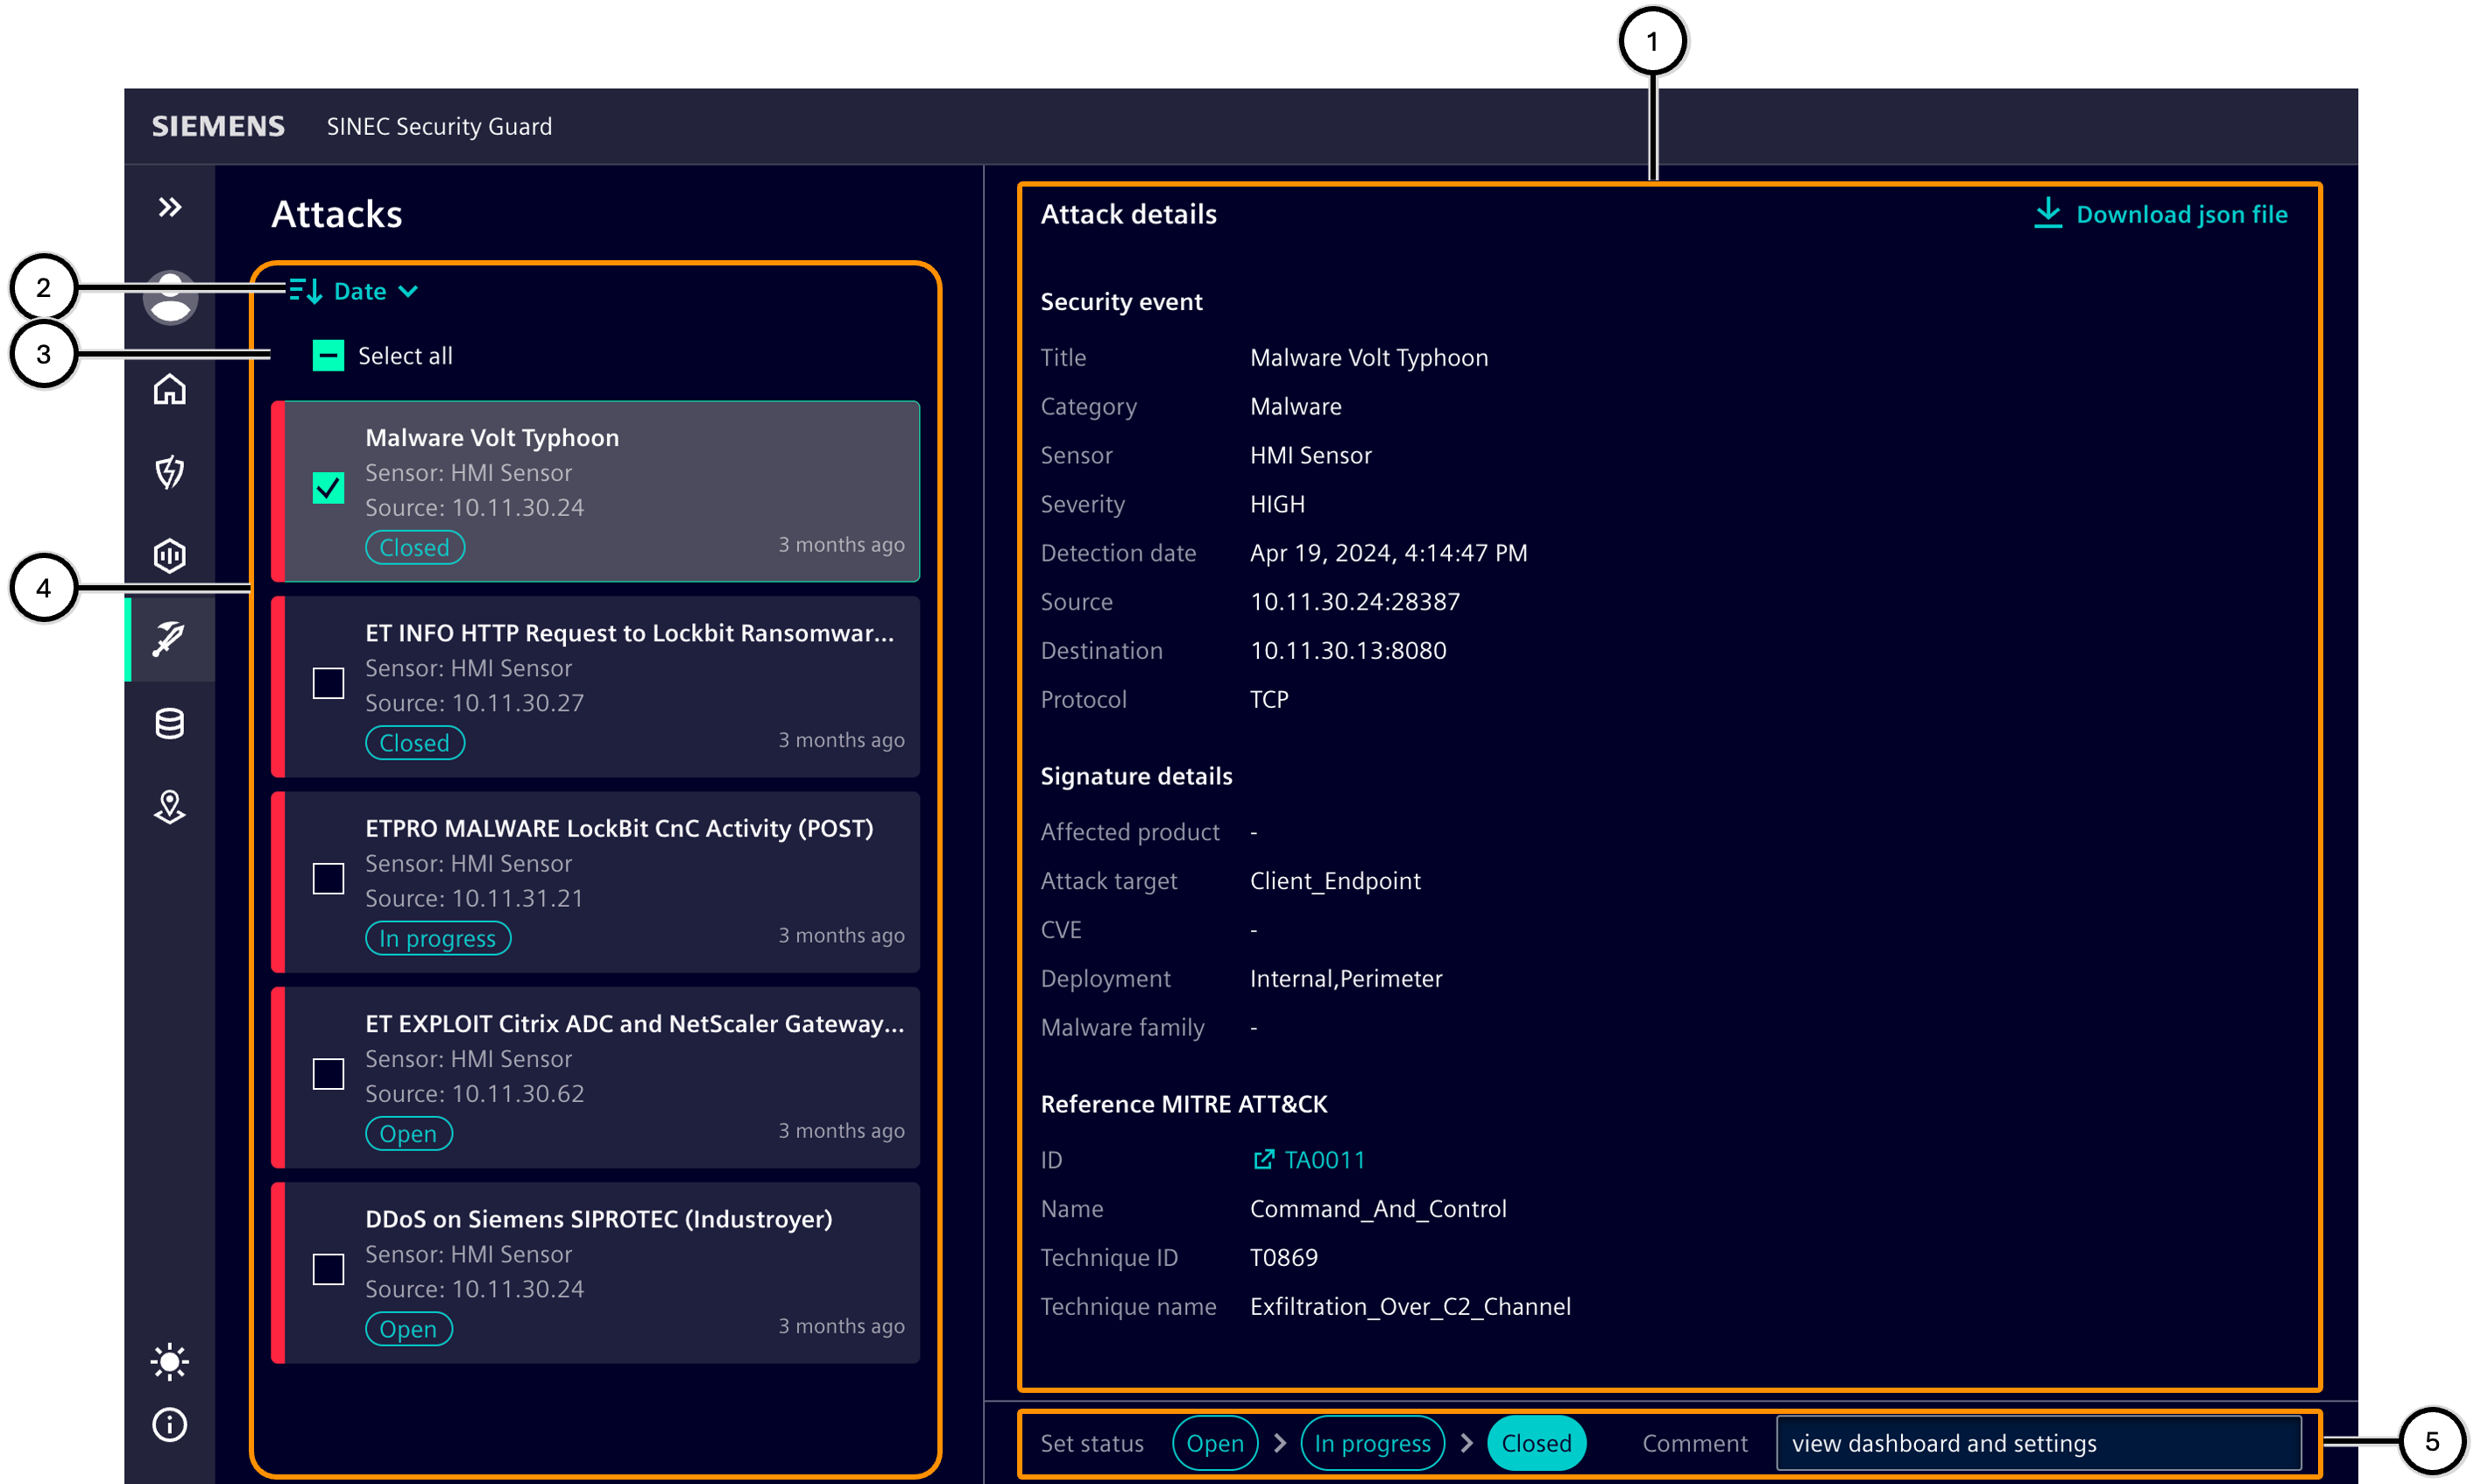Select the ET EXPLOIT Citrix ADC attack
This screenshot has height=1484, width=2474.
(596, 1077)
